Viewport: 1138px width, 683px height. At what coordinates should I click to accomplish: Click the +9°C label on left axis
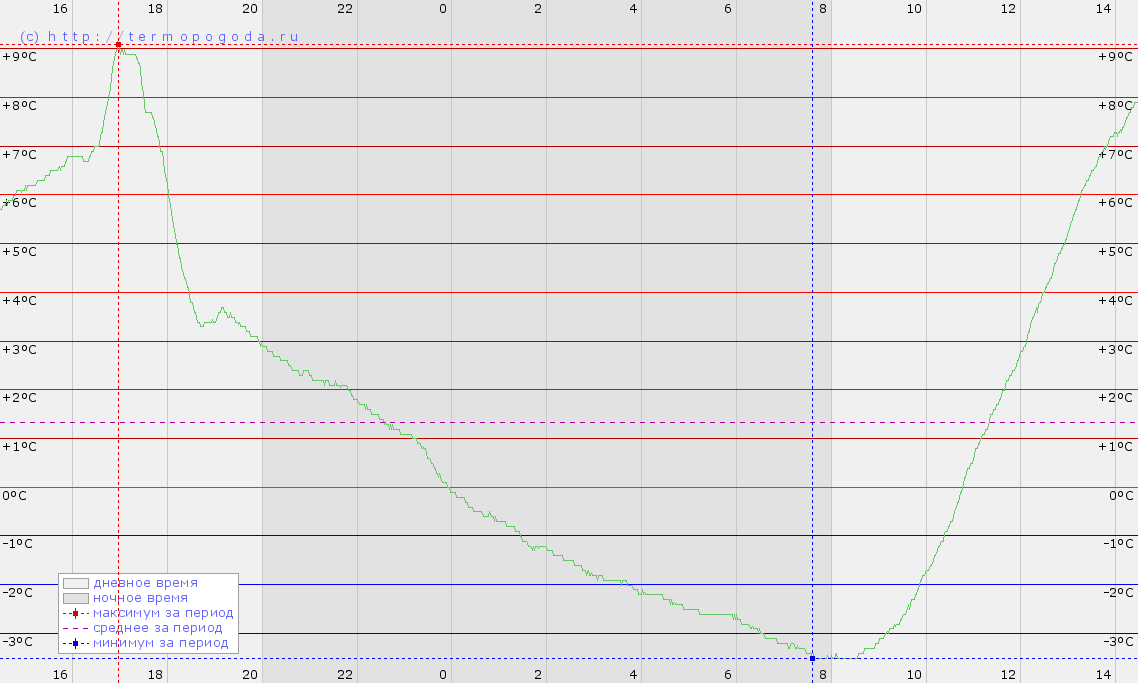coord(20,57)
